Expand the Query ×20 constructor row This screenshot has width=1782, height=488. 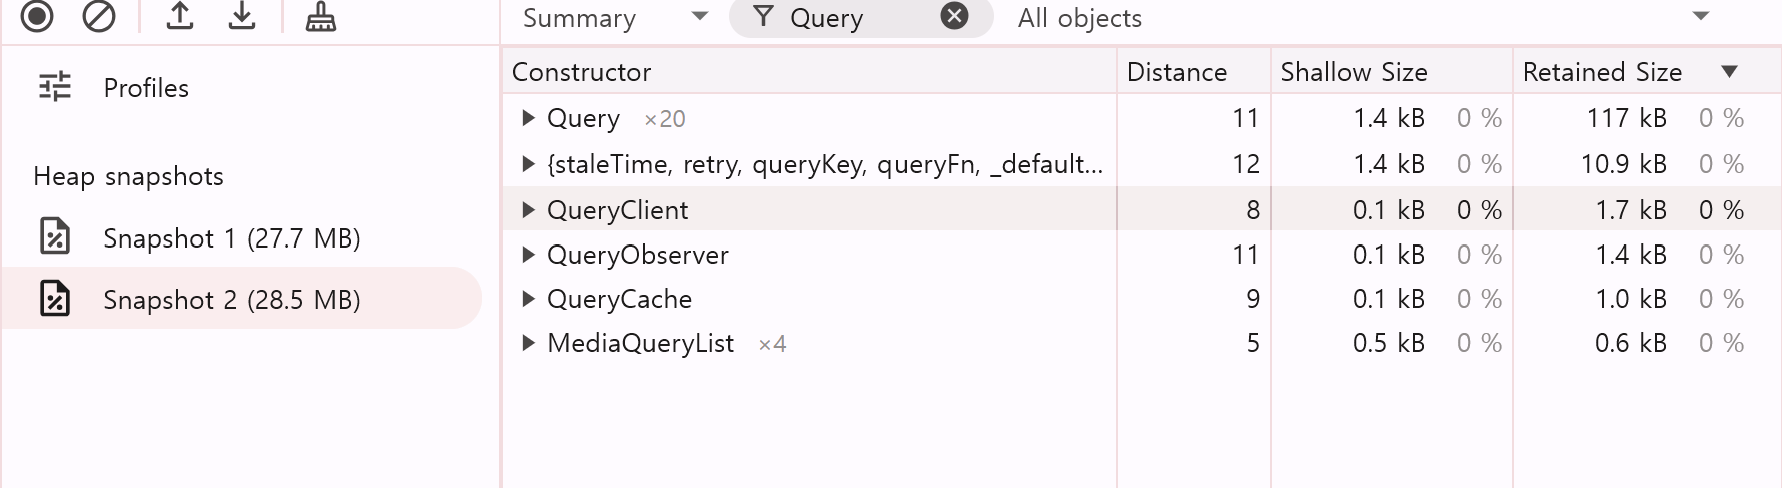(x=528, y=118)
